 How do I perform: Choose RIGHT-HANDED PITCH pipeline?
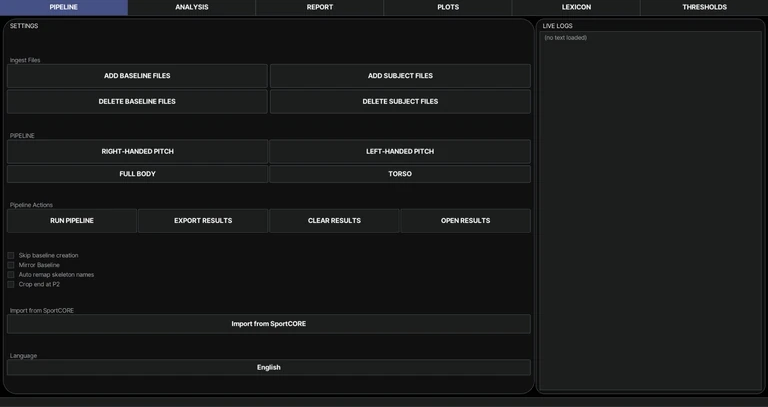[x=137, y=151]
